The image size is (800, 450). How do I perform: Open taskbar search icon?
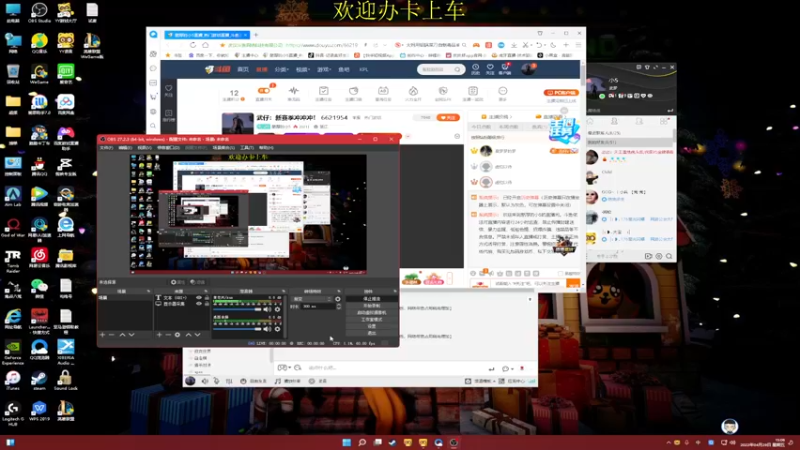tap(362, 442)
